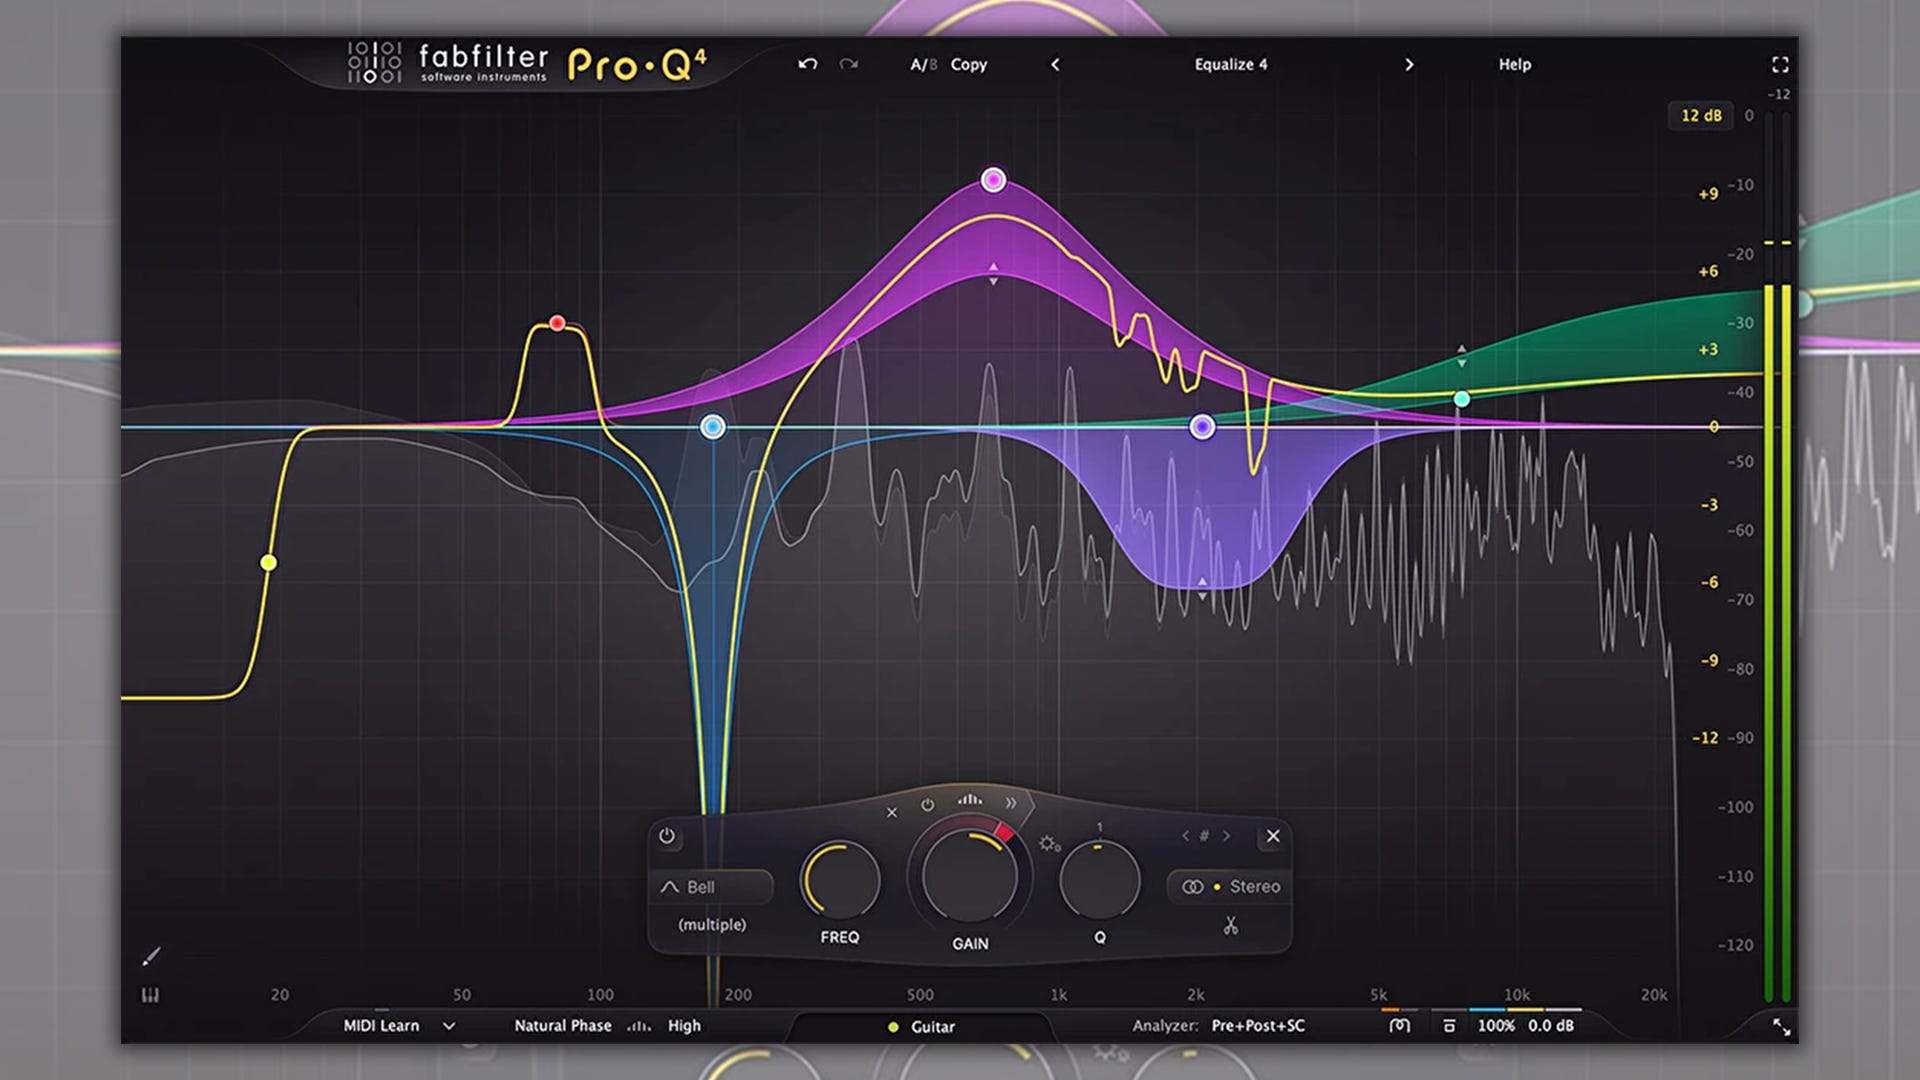Click Natural Phase processing mode

(x=562, y=1026)
